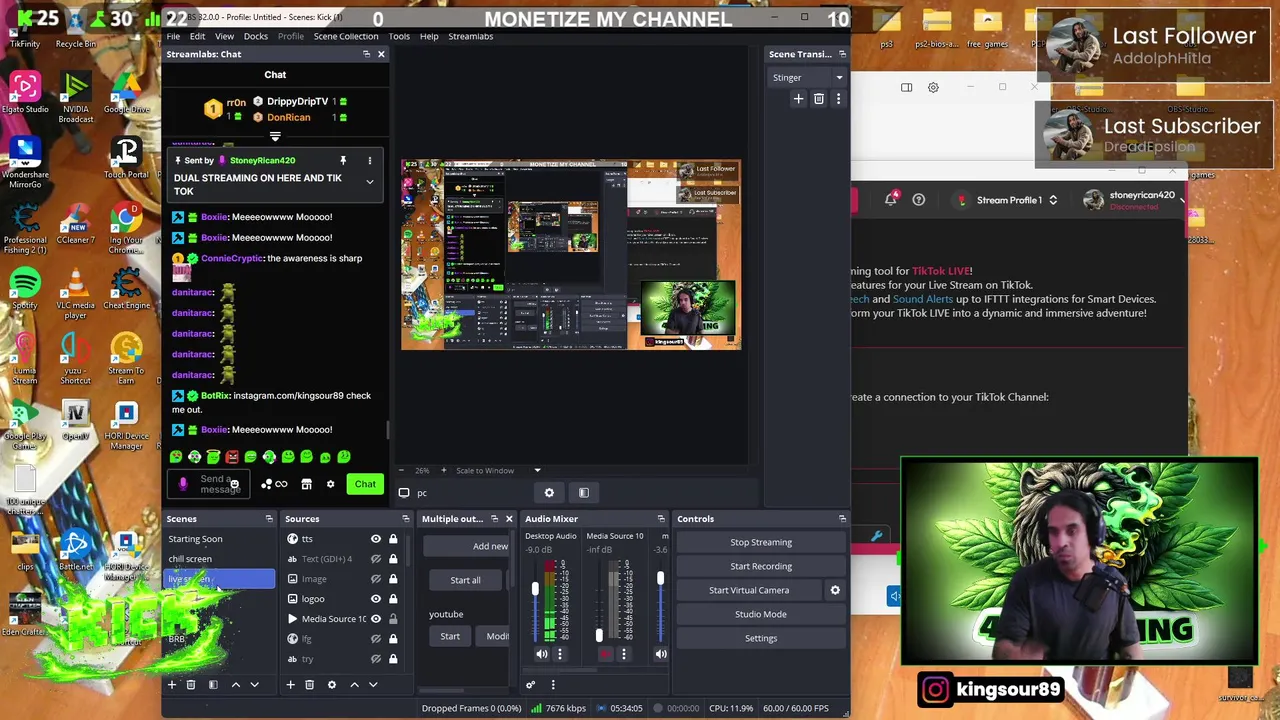Open virtual camera settings gear
Screen dimensions: 1280x720
[835, 590]
